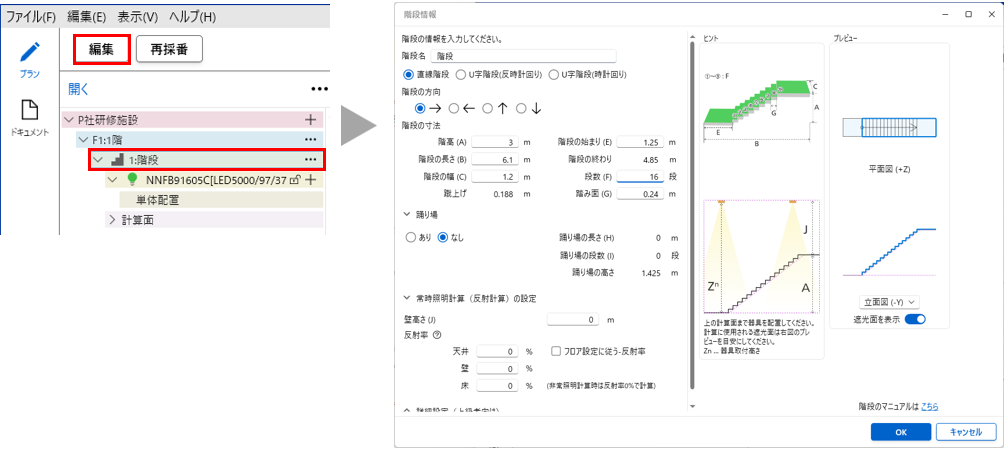The width and height of the screenshot is (1005, 450).
Task: Open the プラン pencil icon in sidebar
Action: (x=30, y=53)
